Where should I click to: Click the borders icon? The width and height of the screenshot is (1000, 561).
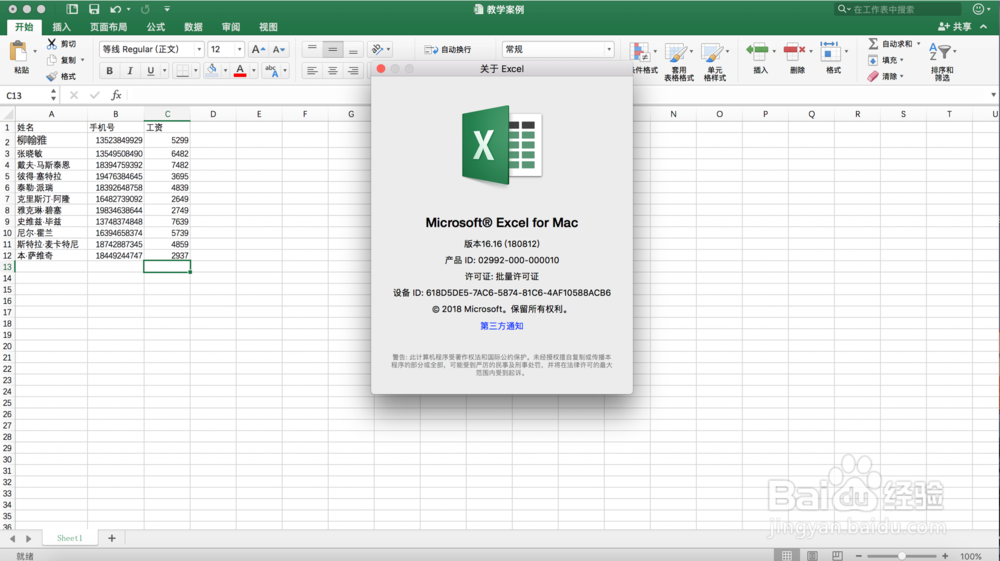coord(182,70)
